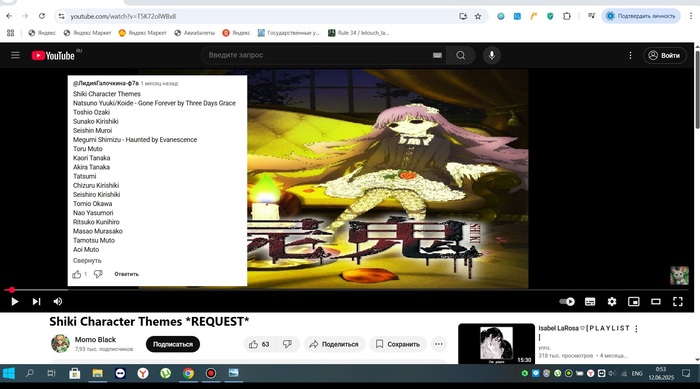Image resolution: width=700 pixels, height=389 pixels.
Task: Reload the page
Action: [42, 16]
